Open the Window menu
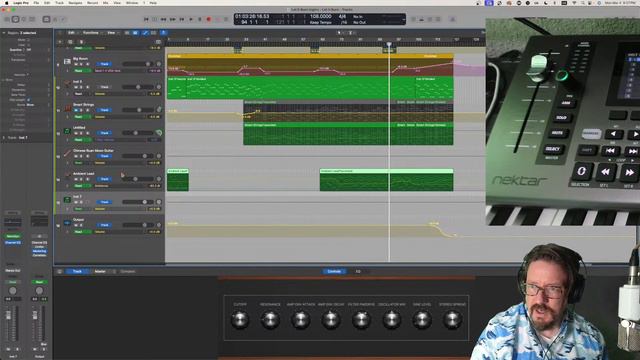This screenshot has height=360, width=640. (132, 3)
